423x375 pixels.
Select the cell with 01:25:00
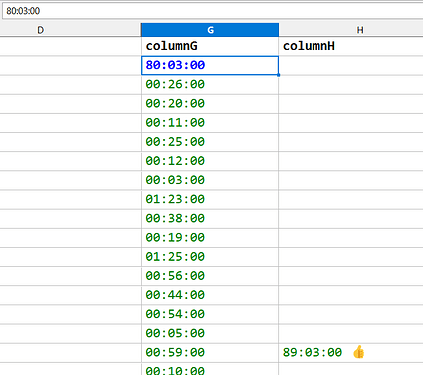coord(210,257)
